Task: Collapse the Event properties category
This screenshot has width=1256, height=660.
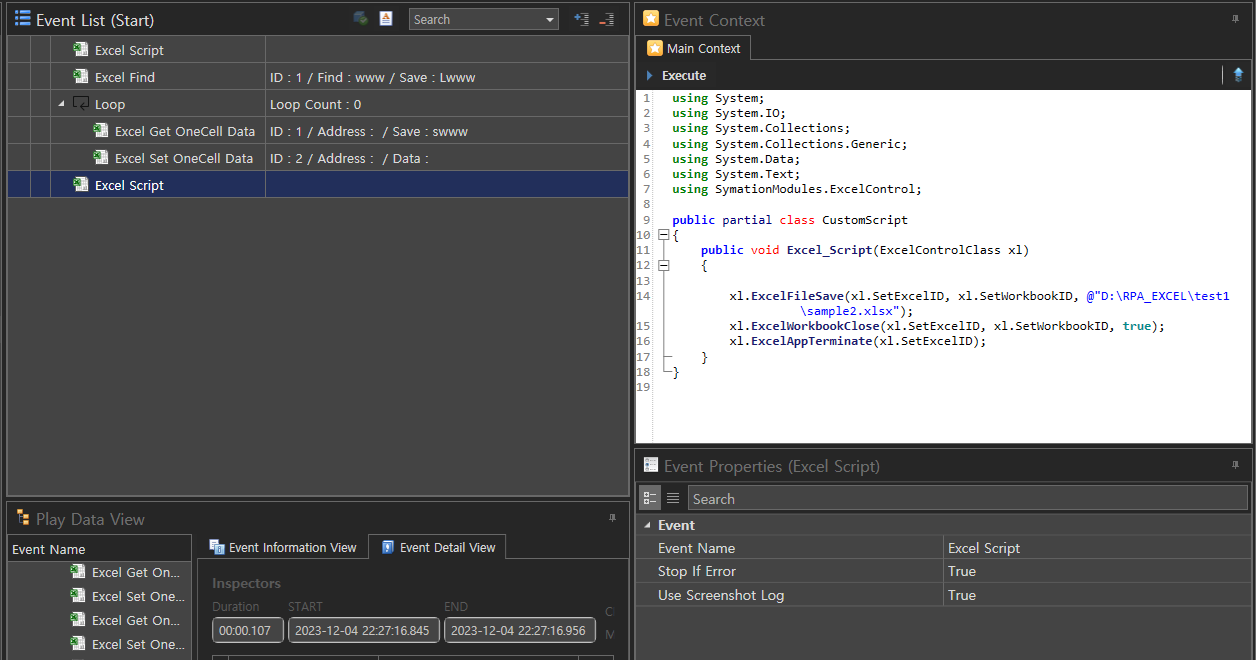Action: click(x=647, y=525)
